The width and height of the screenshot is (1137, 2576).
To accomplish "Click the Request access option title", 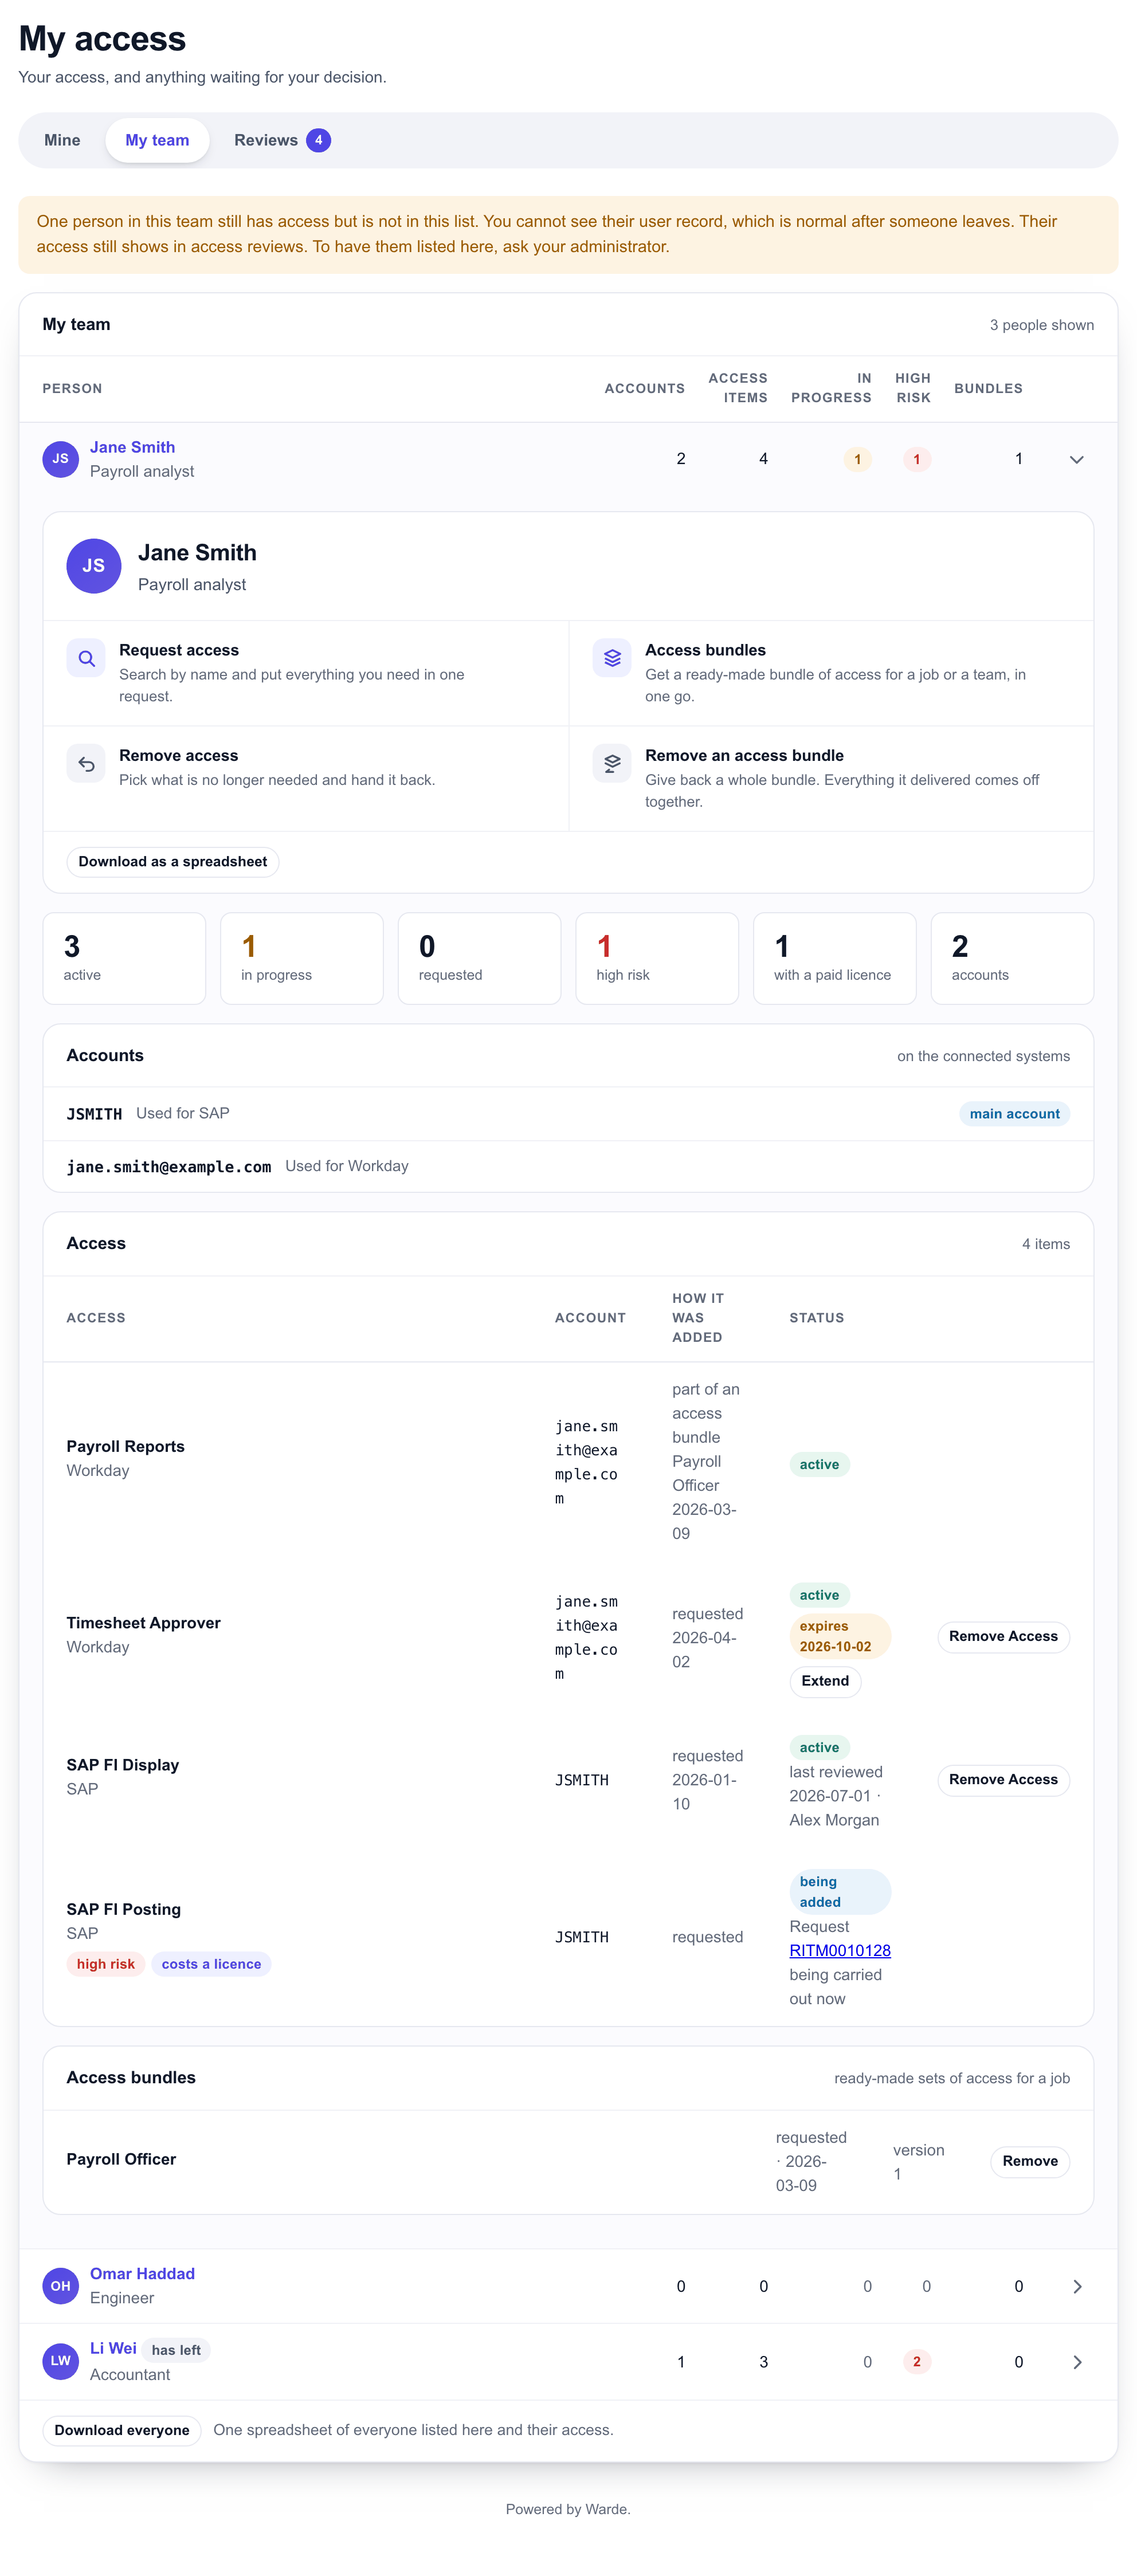I will point(179,650).
